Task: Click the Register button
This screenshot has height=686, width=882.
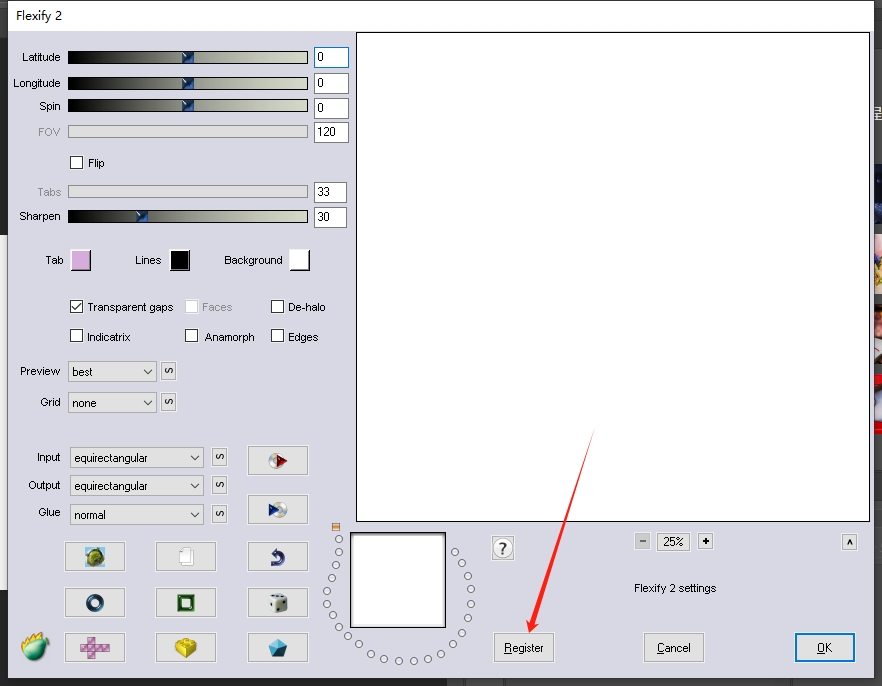Action: (524, 648)
